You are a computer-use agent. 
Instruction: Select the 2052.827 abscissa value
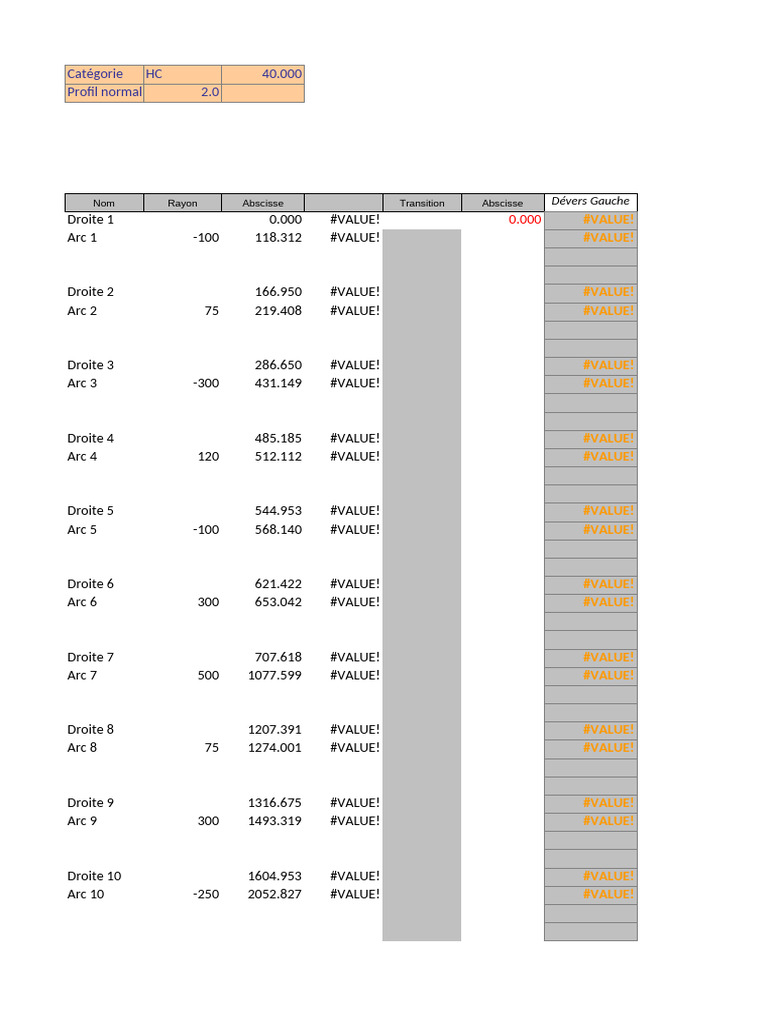[275, 894]
